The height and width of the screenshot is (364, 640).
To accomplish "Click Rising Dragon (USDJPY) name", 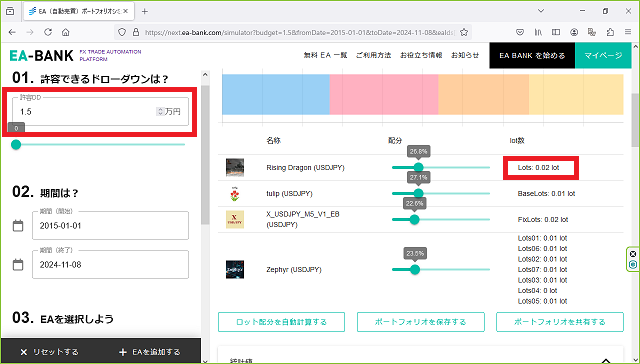I will tap(305, 167).
